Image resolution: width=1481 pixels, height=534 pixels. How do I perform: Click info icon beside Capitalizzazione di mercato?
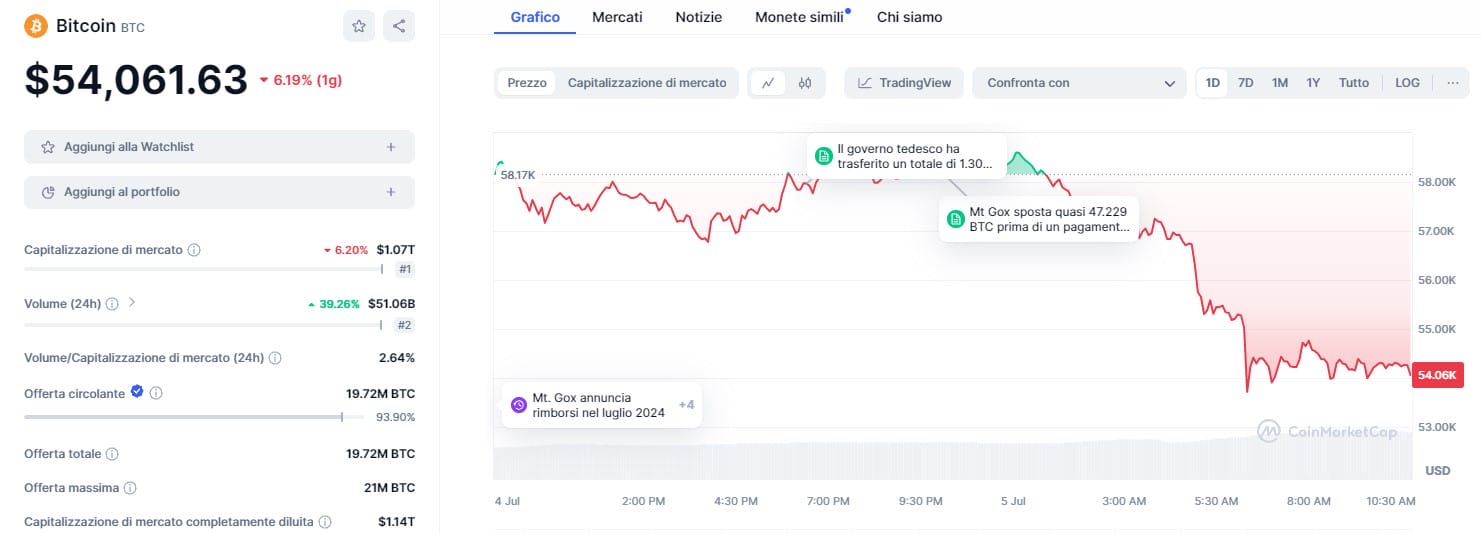point(194,250)
